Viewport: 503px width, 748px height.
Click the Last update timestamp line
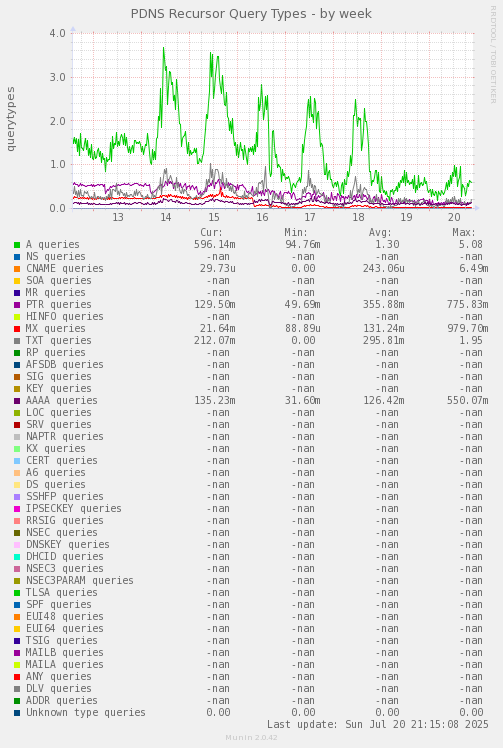pyautogui.click(x=377, y=724)
